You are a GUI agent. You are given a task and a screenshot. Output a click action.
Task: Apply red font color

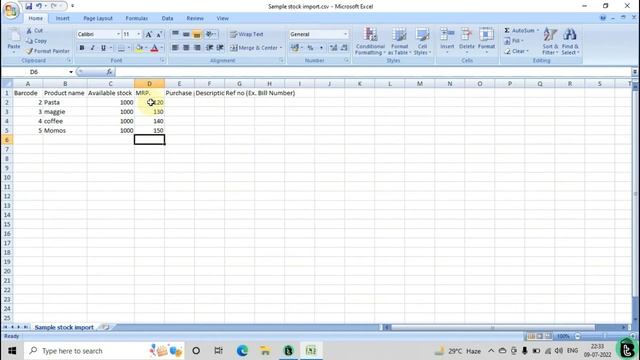pyautogui.click(x=154, y=48)
